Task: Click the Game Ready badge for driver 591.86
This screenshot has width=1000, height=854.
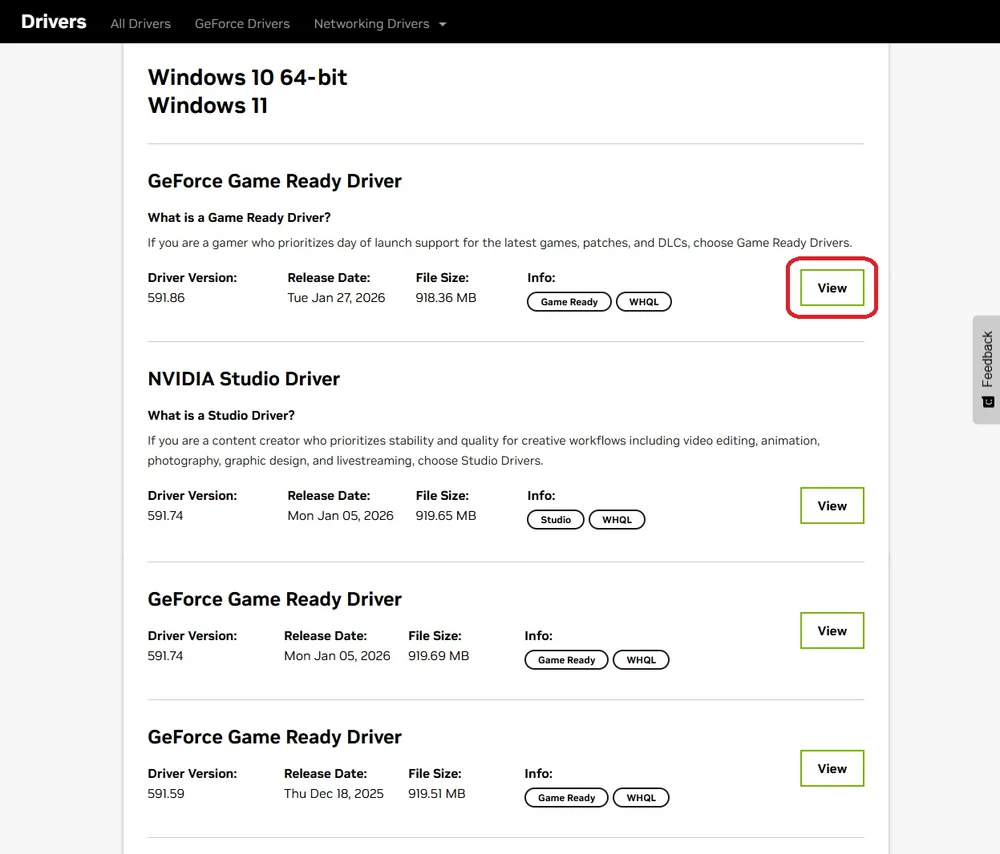Action: (x=568, y=301)
